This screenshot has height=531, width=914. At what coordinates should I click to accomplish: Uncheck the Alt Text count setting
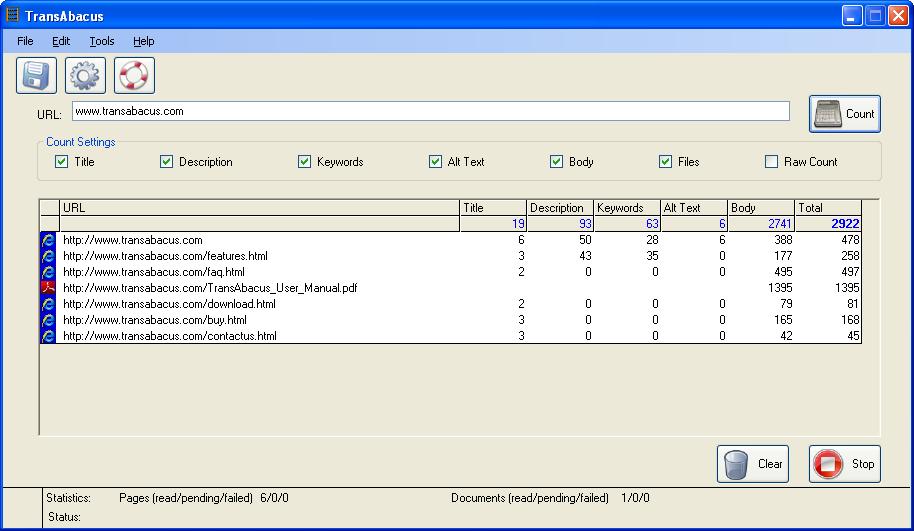435,161
